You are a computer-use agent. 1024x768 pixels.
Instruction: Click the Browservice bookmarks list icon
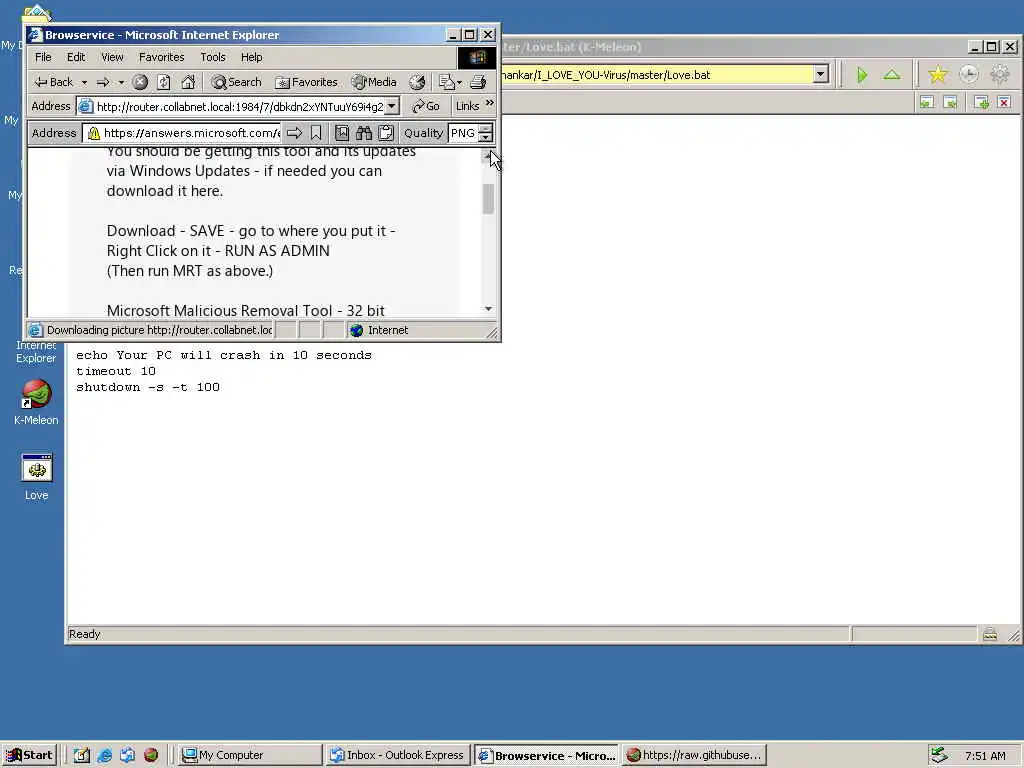pyautogui.click(x=342, y=133)
